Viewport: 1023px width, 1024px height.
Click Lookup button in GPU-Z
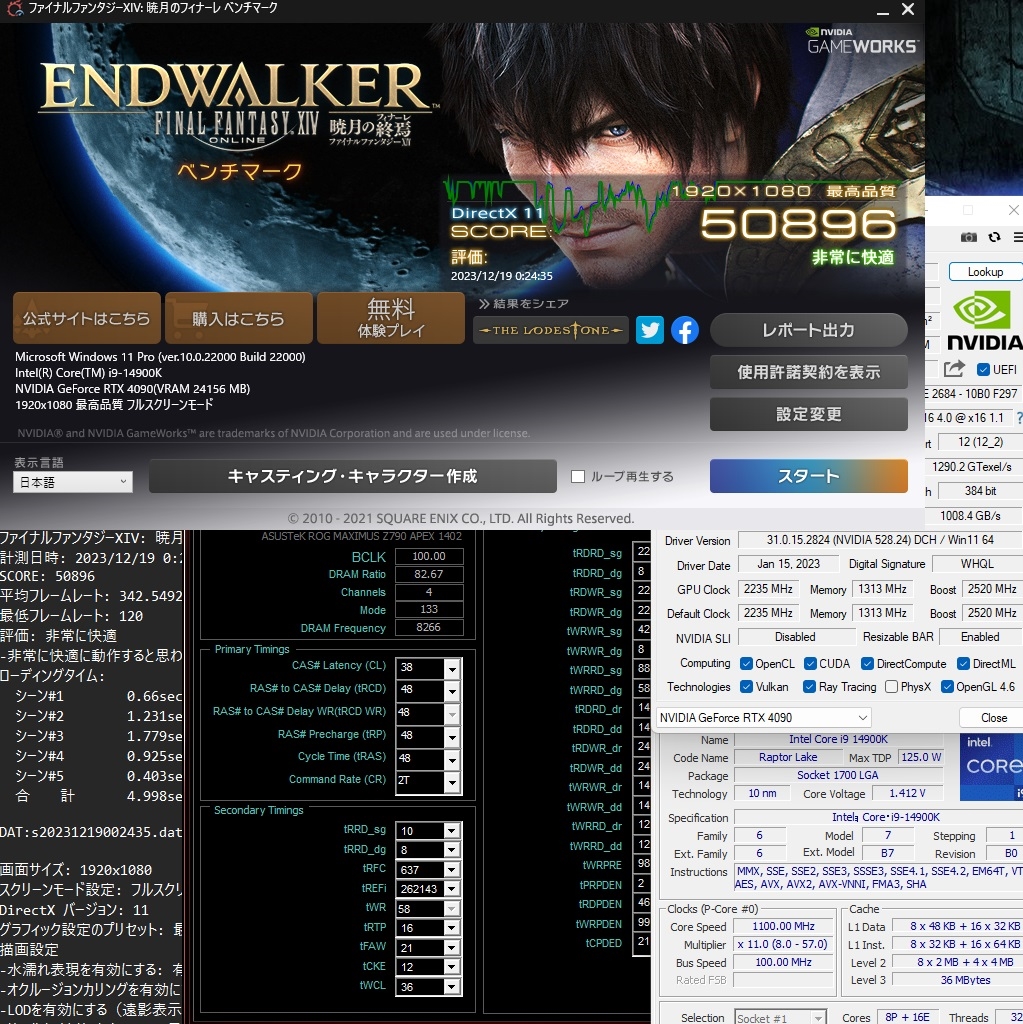pyautogui.click(x=985, y=272)
